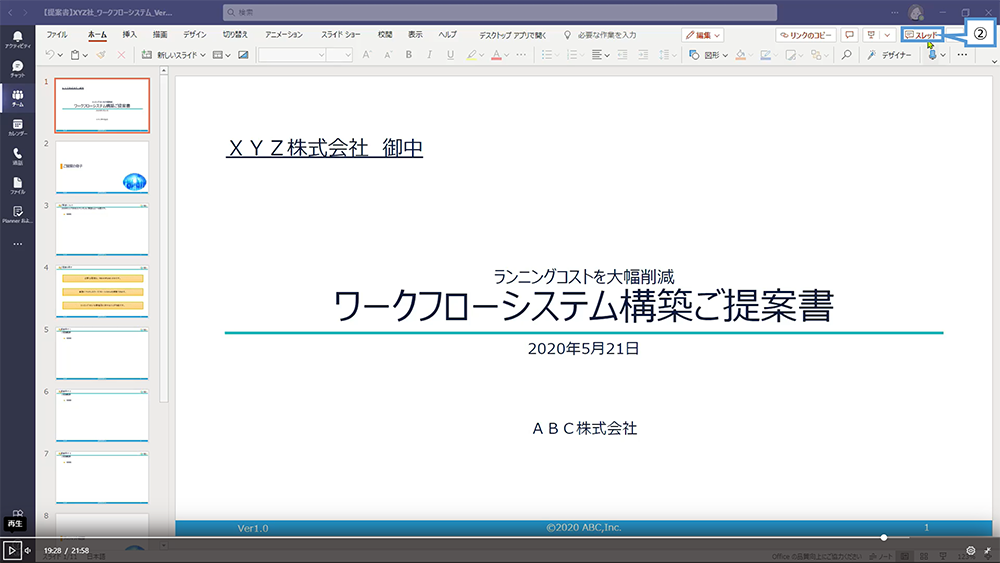Click text highlight color swatch
The width and height of the screenshot is (1000, 563).
pyautogui.click(x=471, y=55)
